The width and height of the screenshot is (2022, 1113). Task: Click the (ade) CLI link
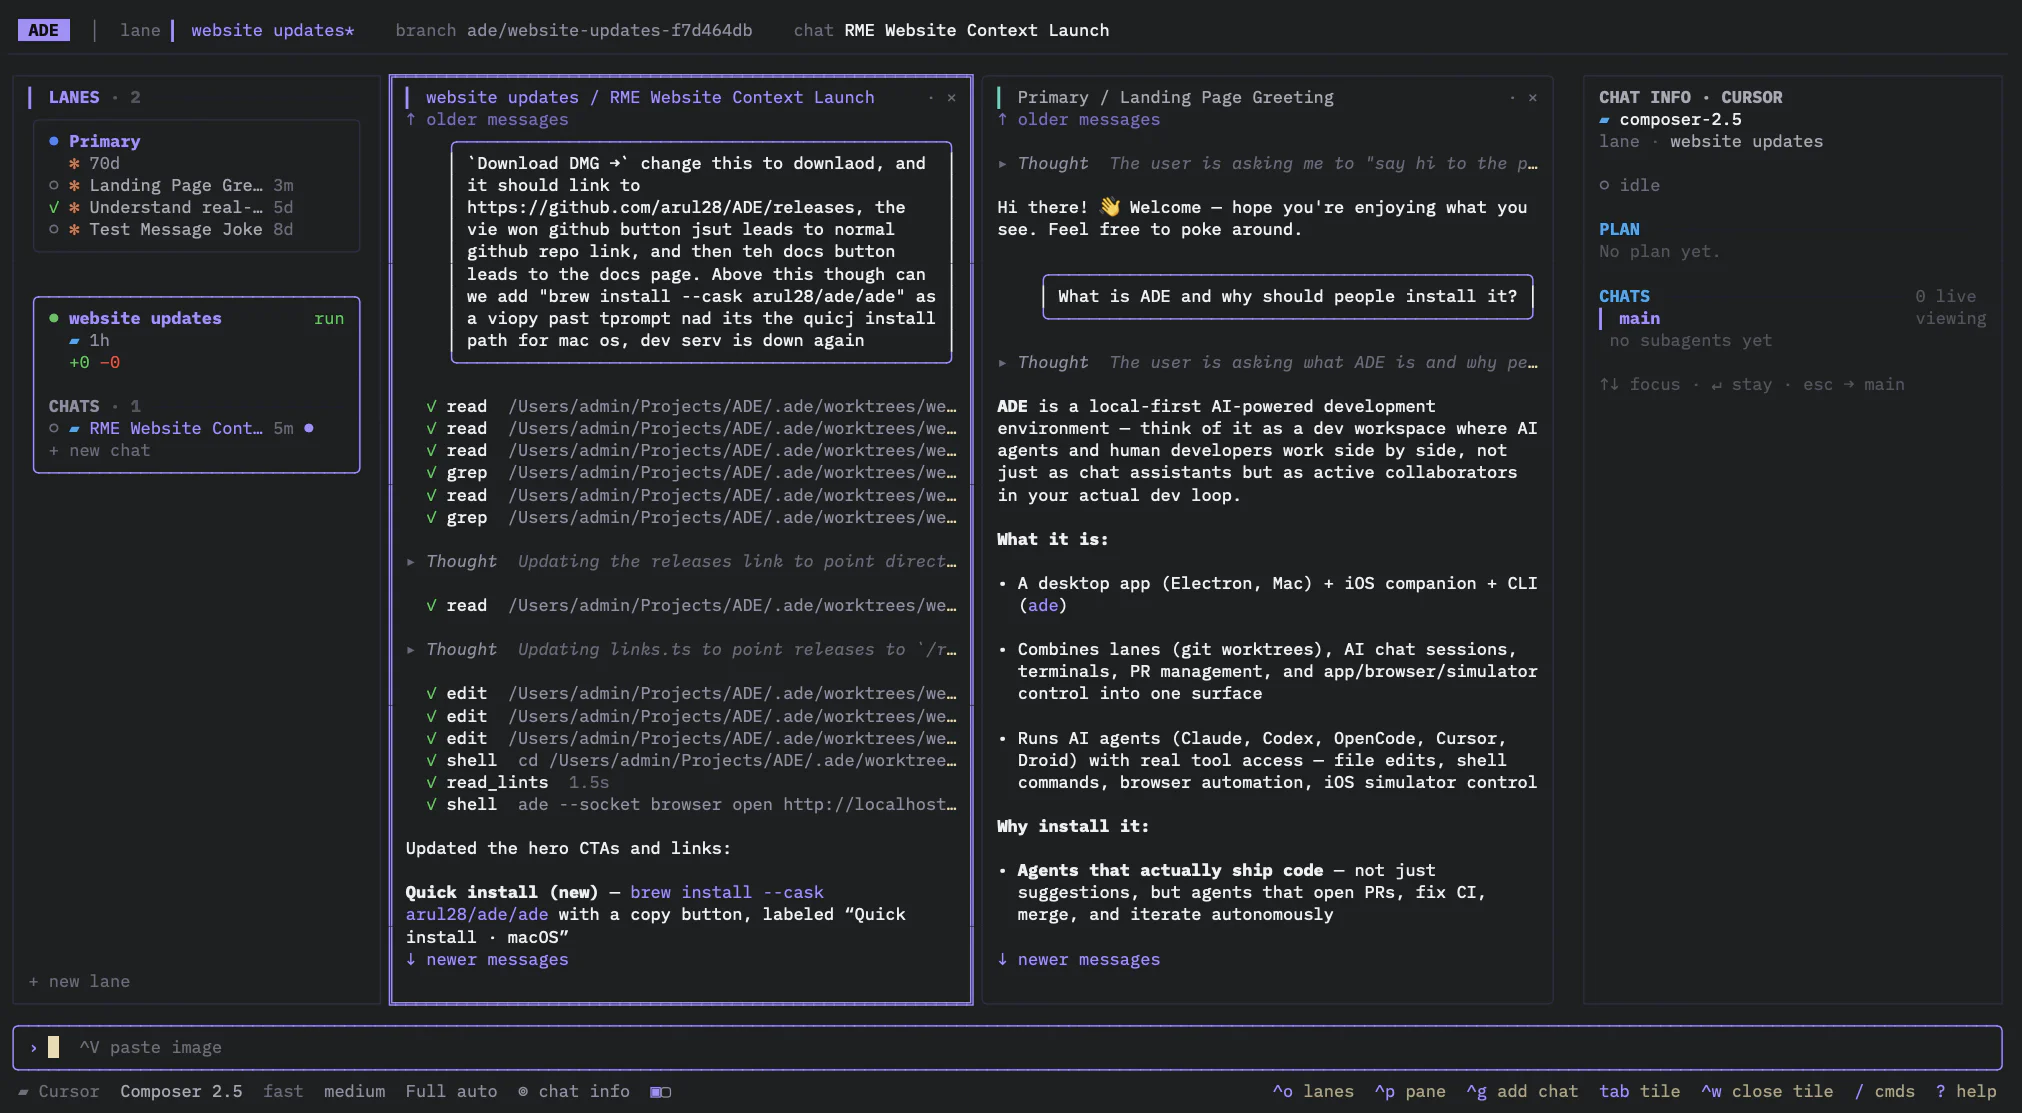click(x=1043, y=605)
